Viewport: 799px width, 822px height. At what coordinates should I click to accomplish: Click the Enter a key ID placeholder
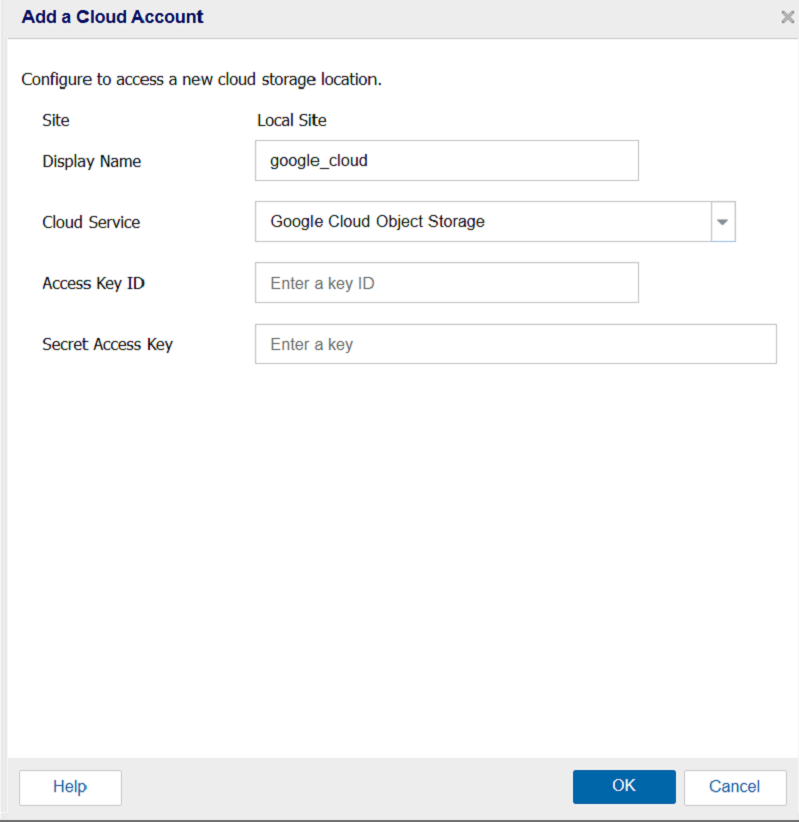pyautogui.click(x=322, y=283)
